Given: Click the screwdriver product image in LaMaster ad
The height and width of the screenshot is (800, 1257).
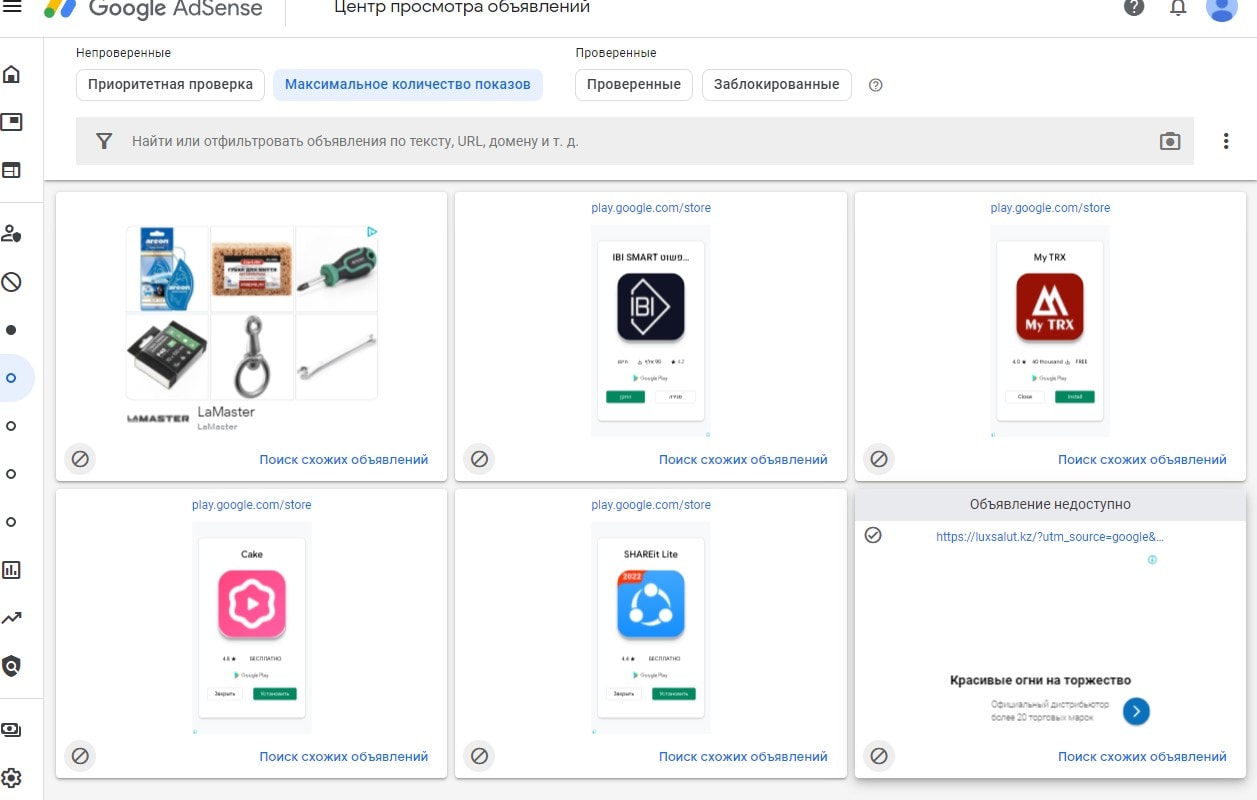Looking at the screenshot, I should [336, 269].
